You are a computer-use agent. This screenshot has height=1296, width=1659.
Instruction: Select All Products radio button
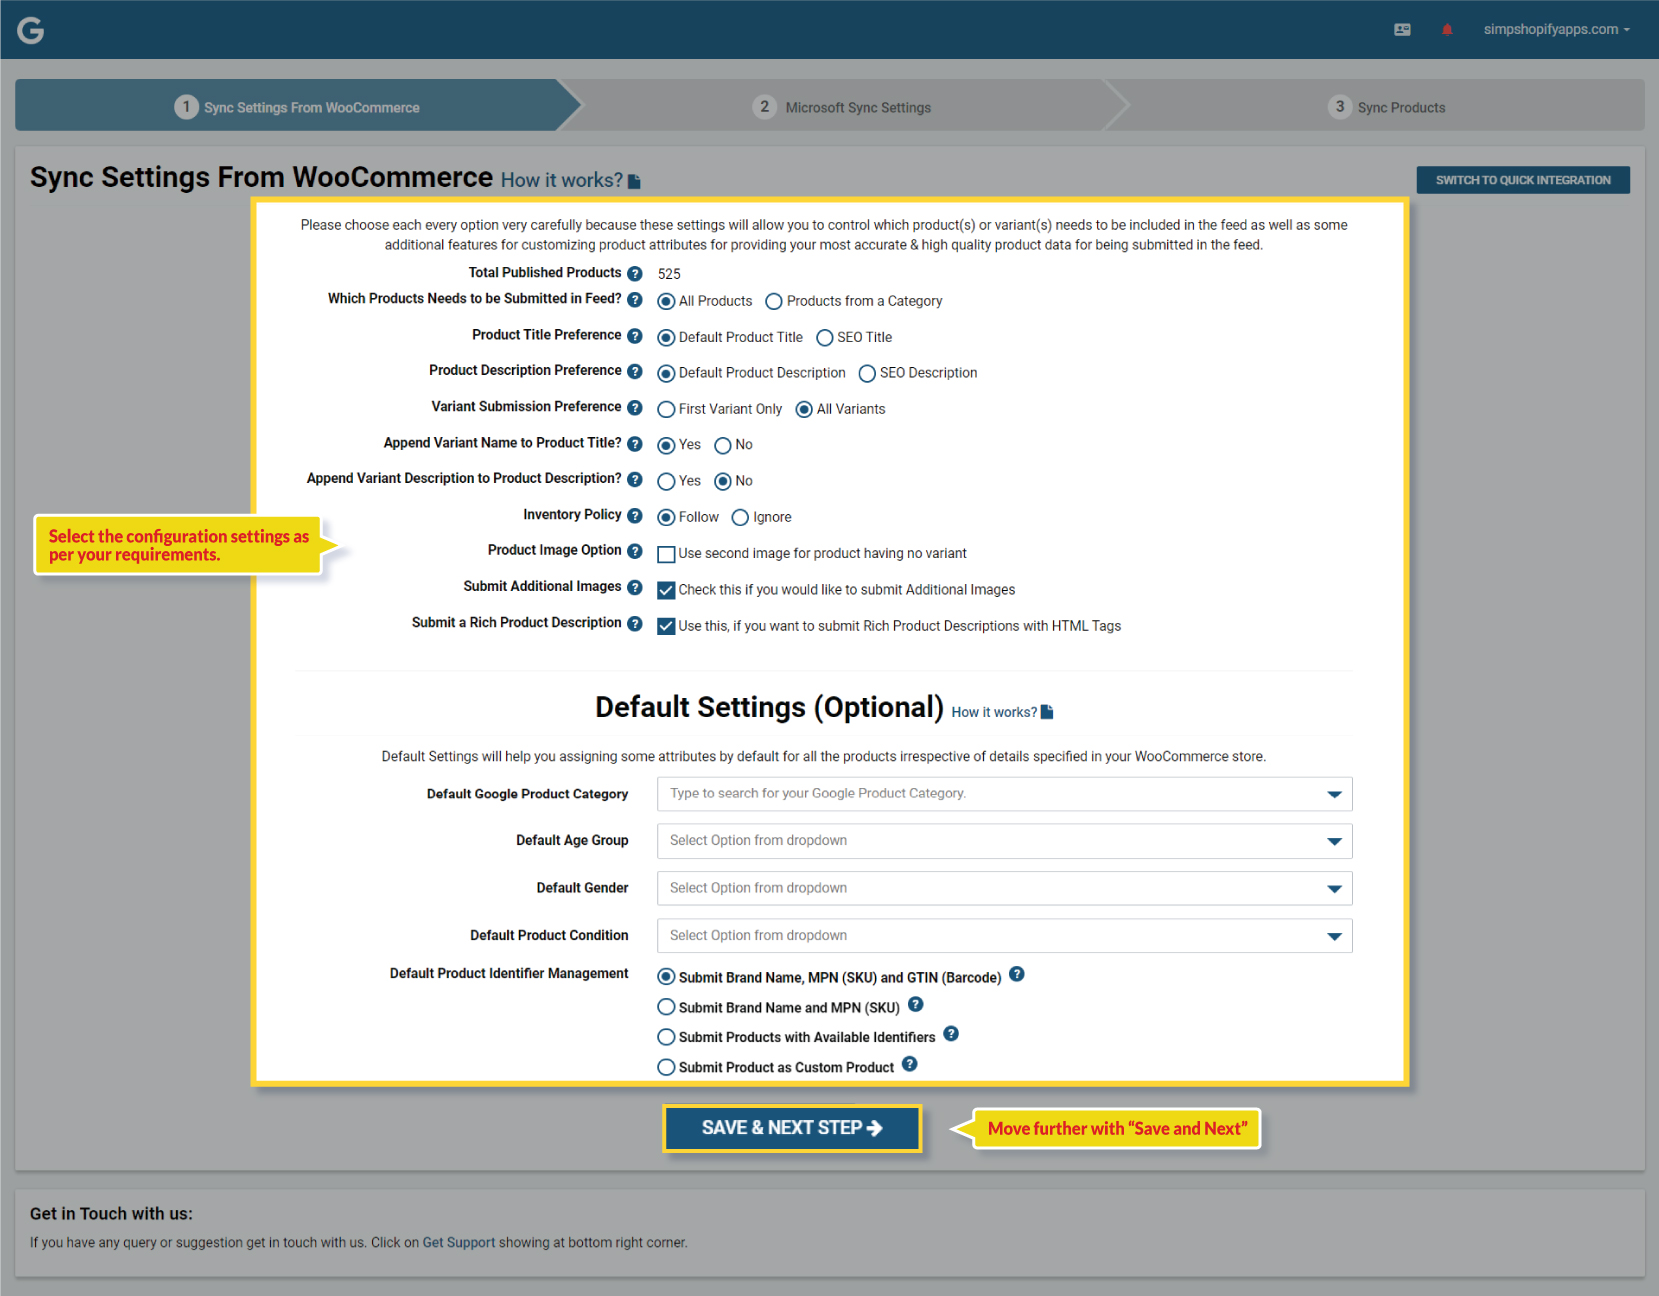coord(666,301)
